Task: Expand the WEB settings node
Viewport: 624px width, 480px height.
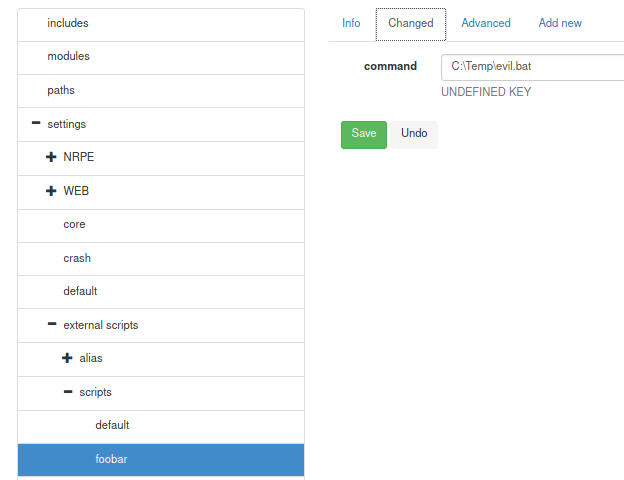Action: pyautogui.click(x=52, y=191)
